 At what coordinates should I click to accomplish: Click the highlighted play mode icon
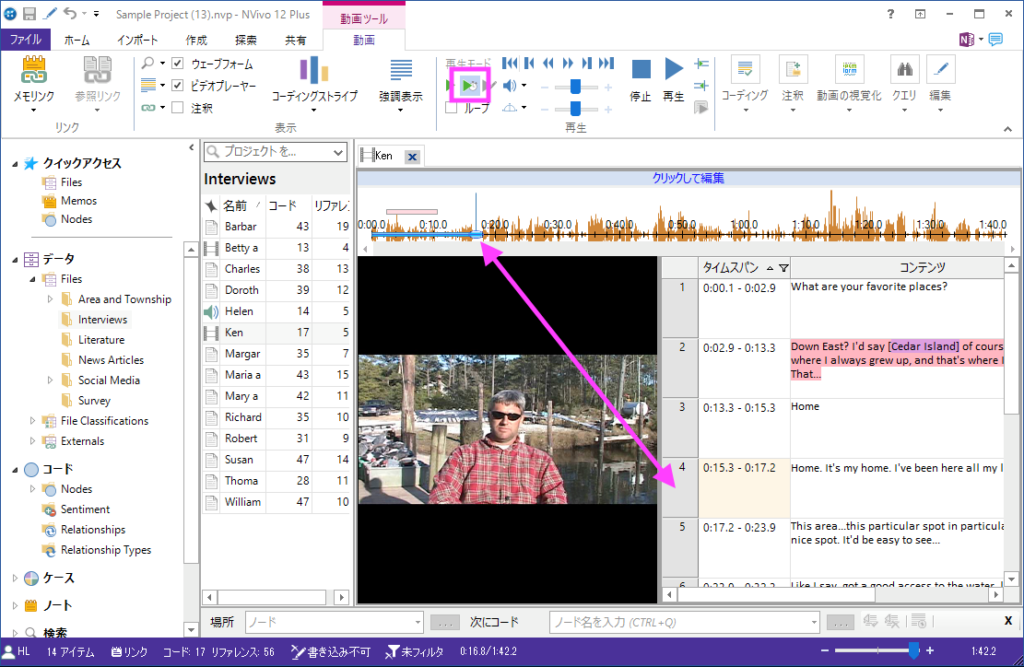pos(469,86)
